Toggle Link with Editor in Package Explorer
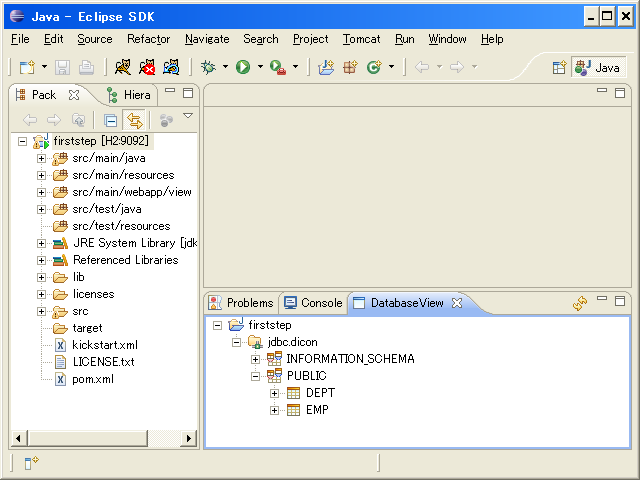 coord(133,120)
